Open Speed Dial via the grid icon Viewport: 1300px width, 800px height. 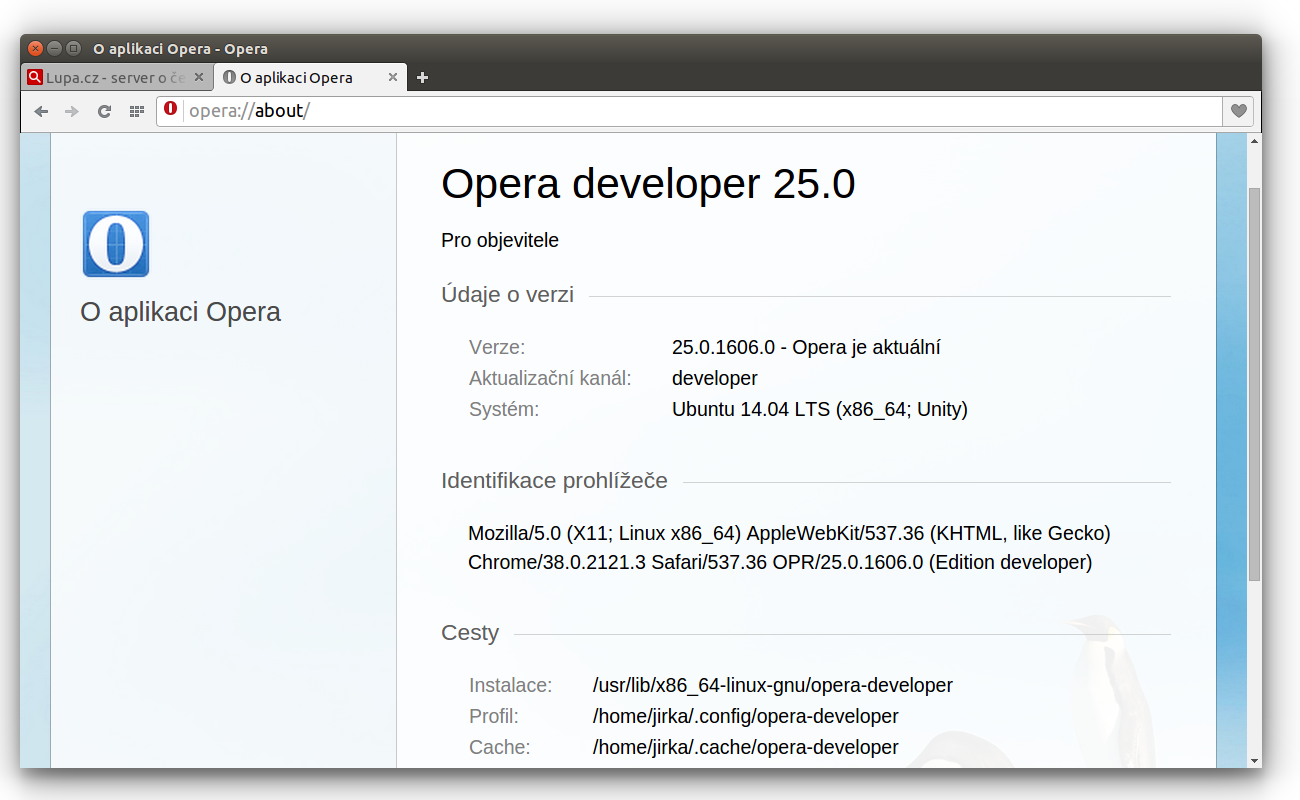(137, 111)
